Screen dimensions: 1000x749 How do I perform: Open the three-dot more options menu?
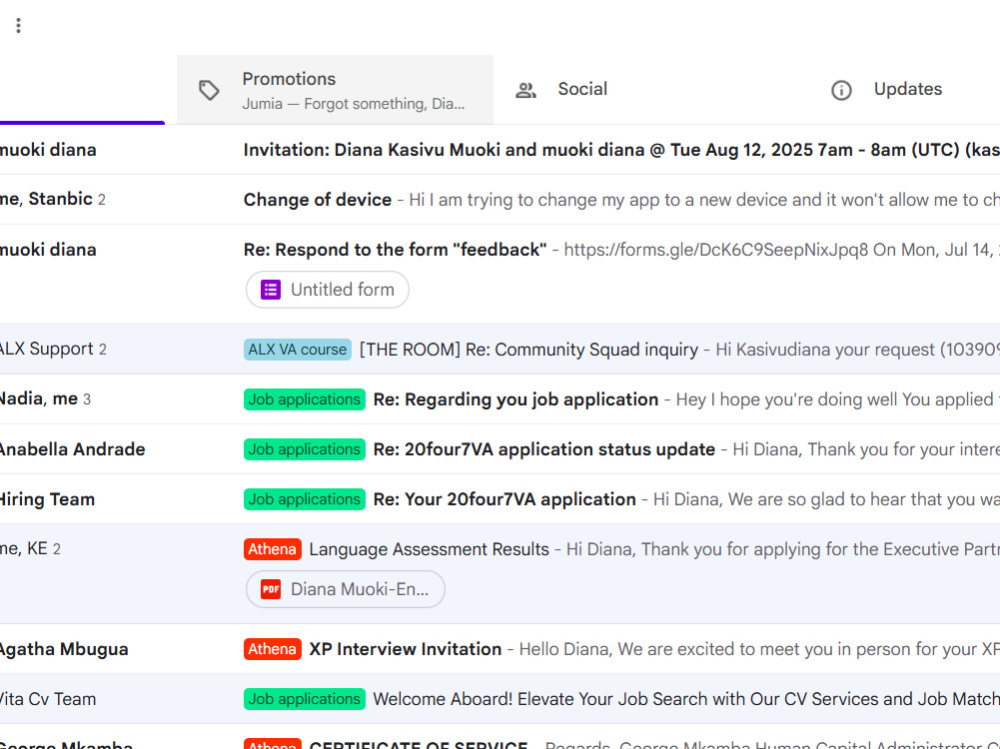point(18,26)
